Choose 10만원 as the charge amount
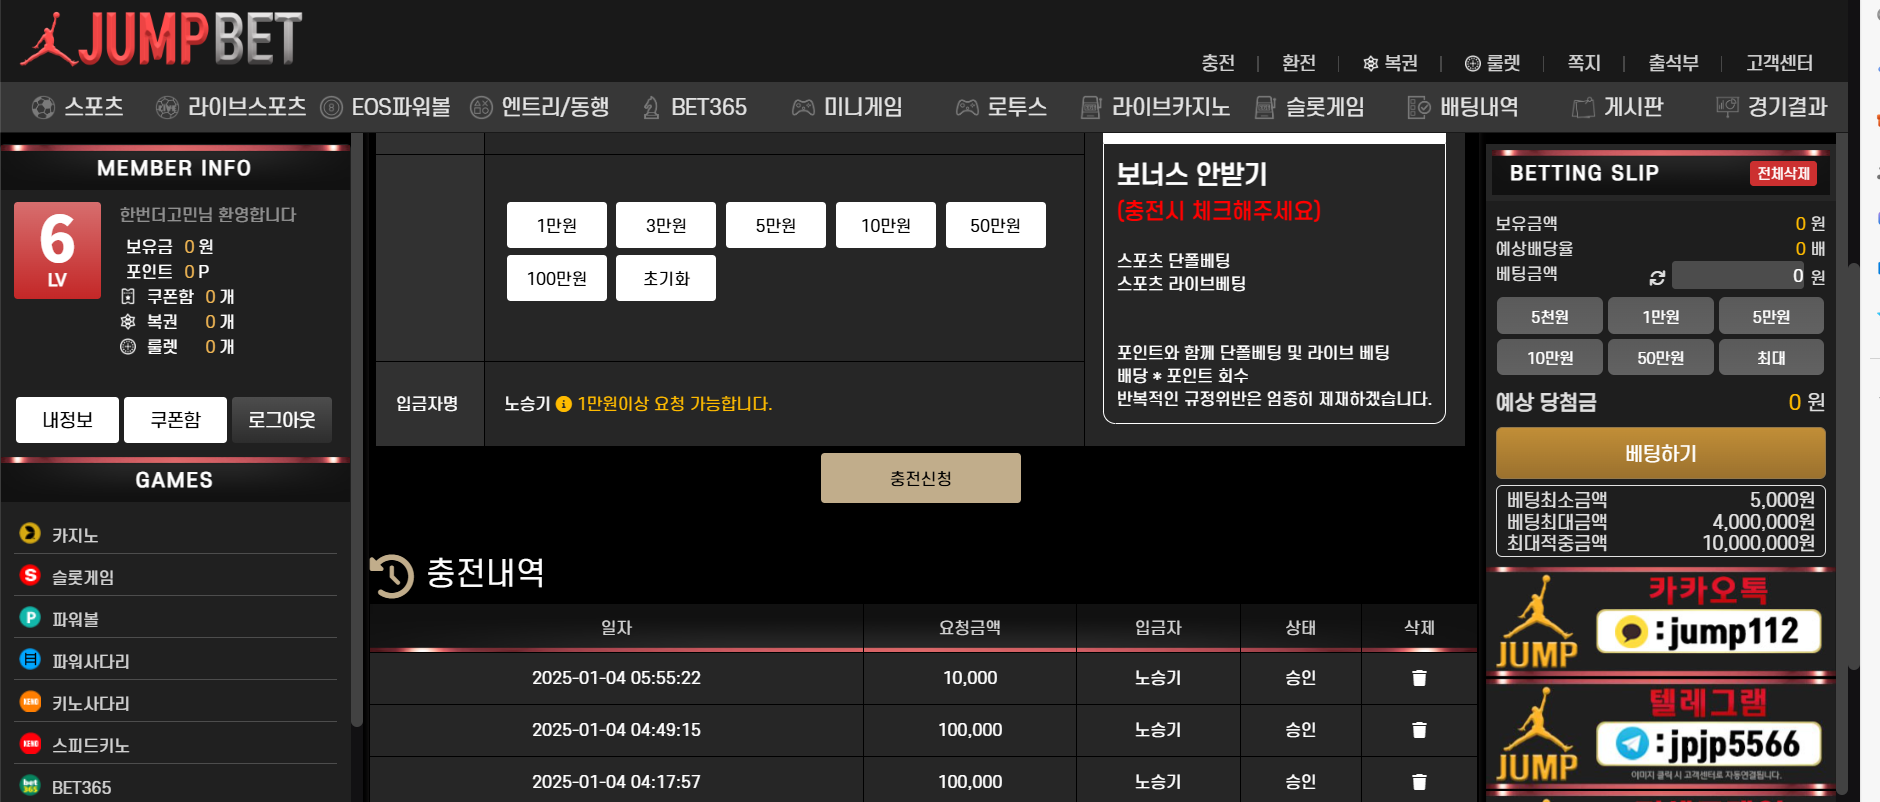This screenshot has width=1880, height=802. [x=886, y=225]
